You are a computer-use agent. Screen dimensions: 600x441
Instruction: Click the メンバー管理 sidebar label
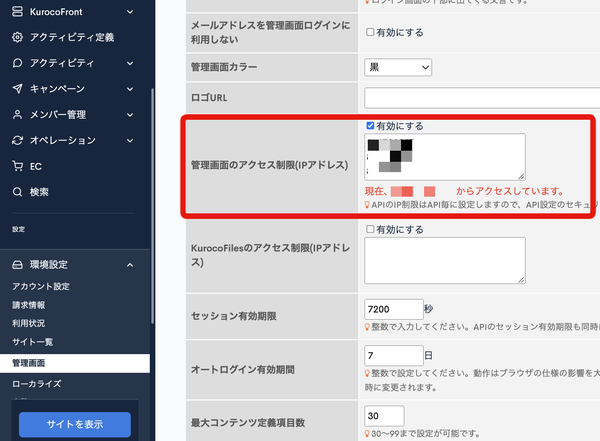tap(58, 114)
